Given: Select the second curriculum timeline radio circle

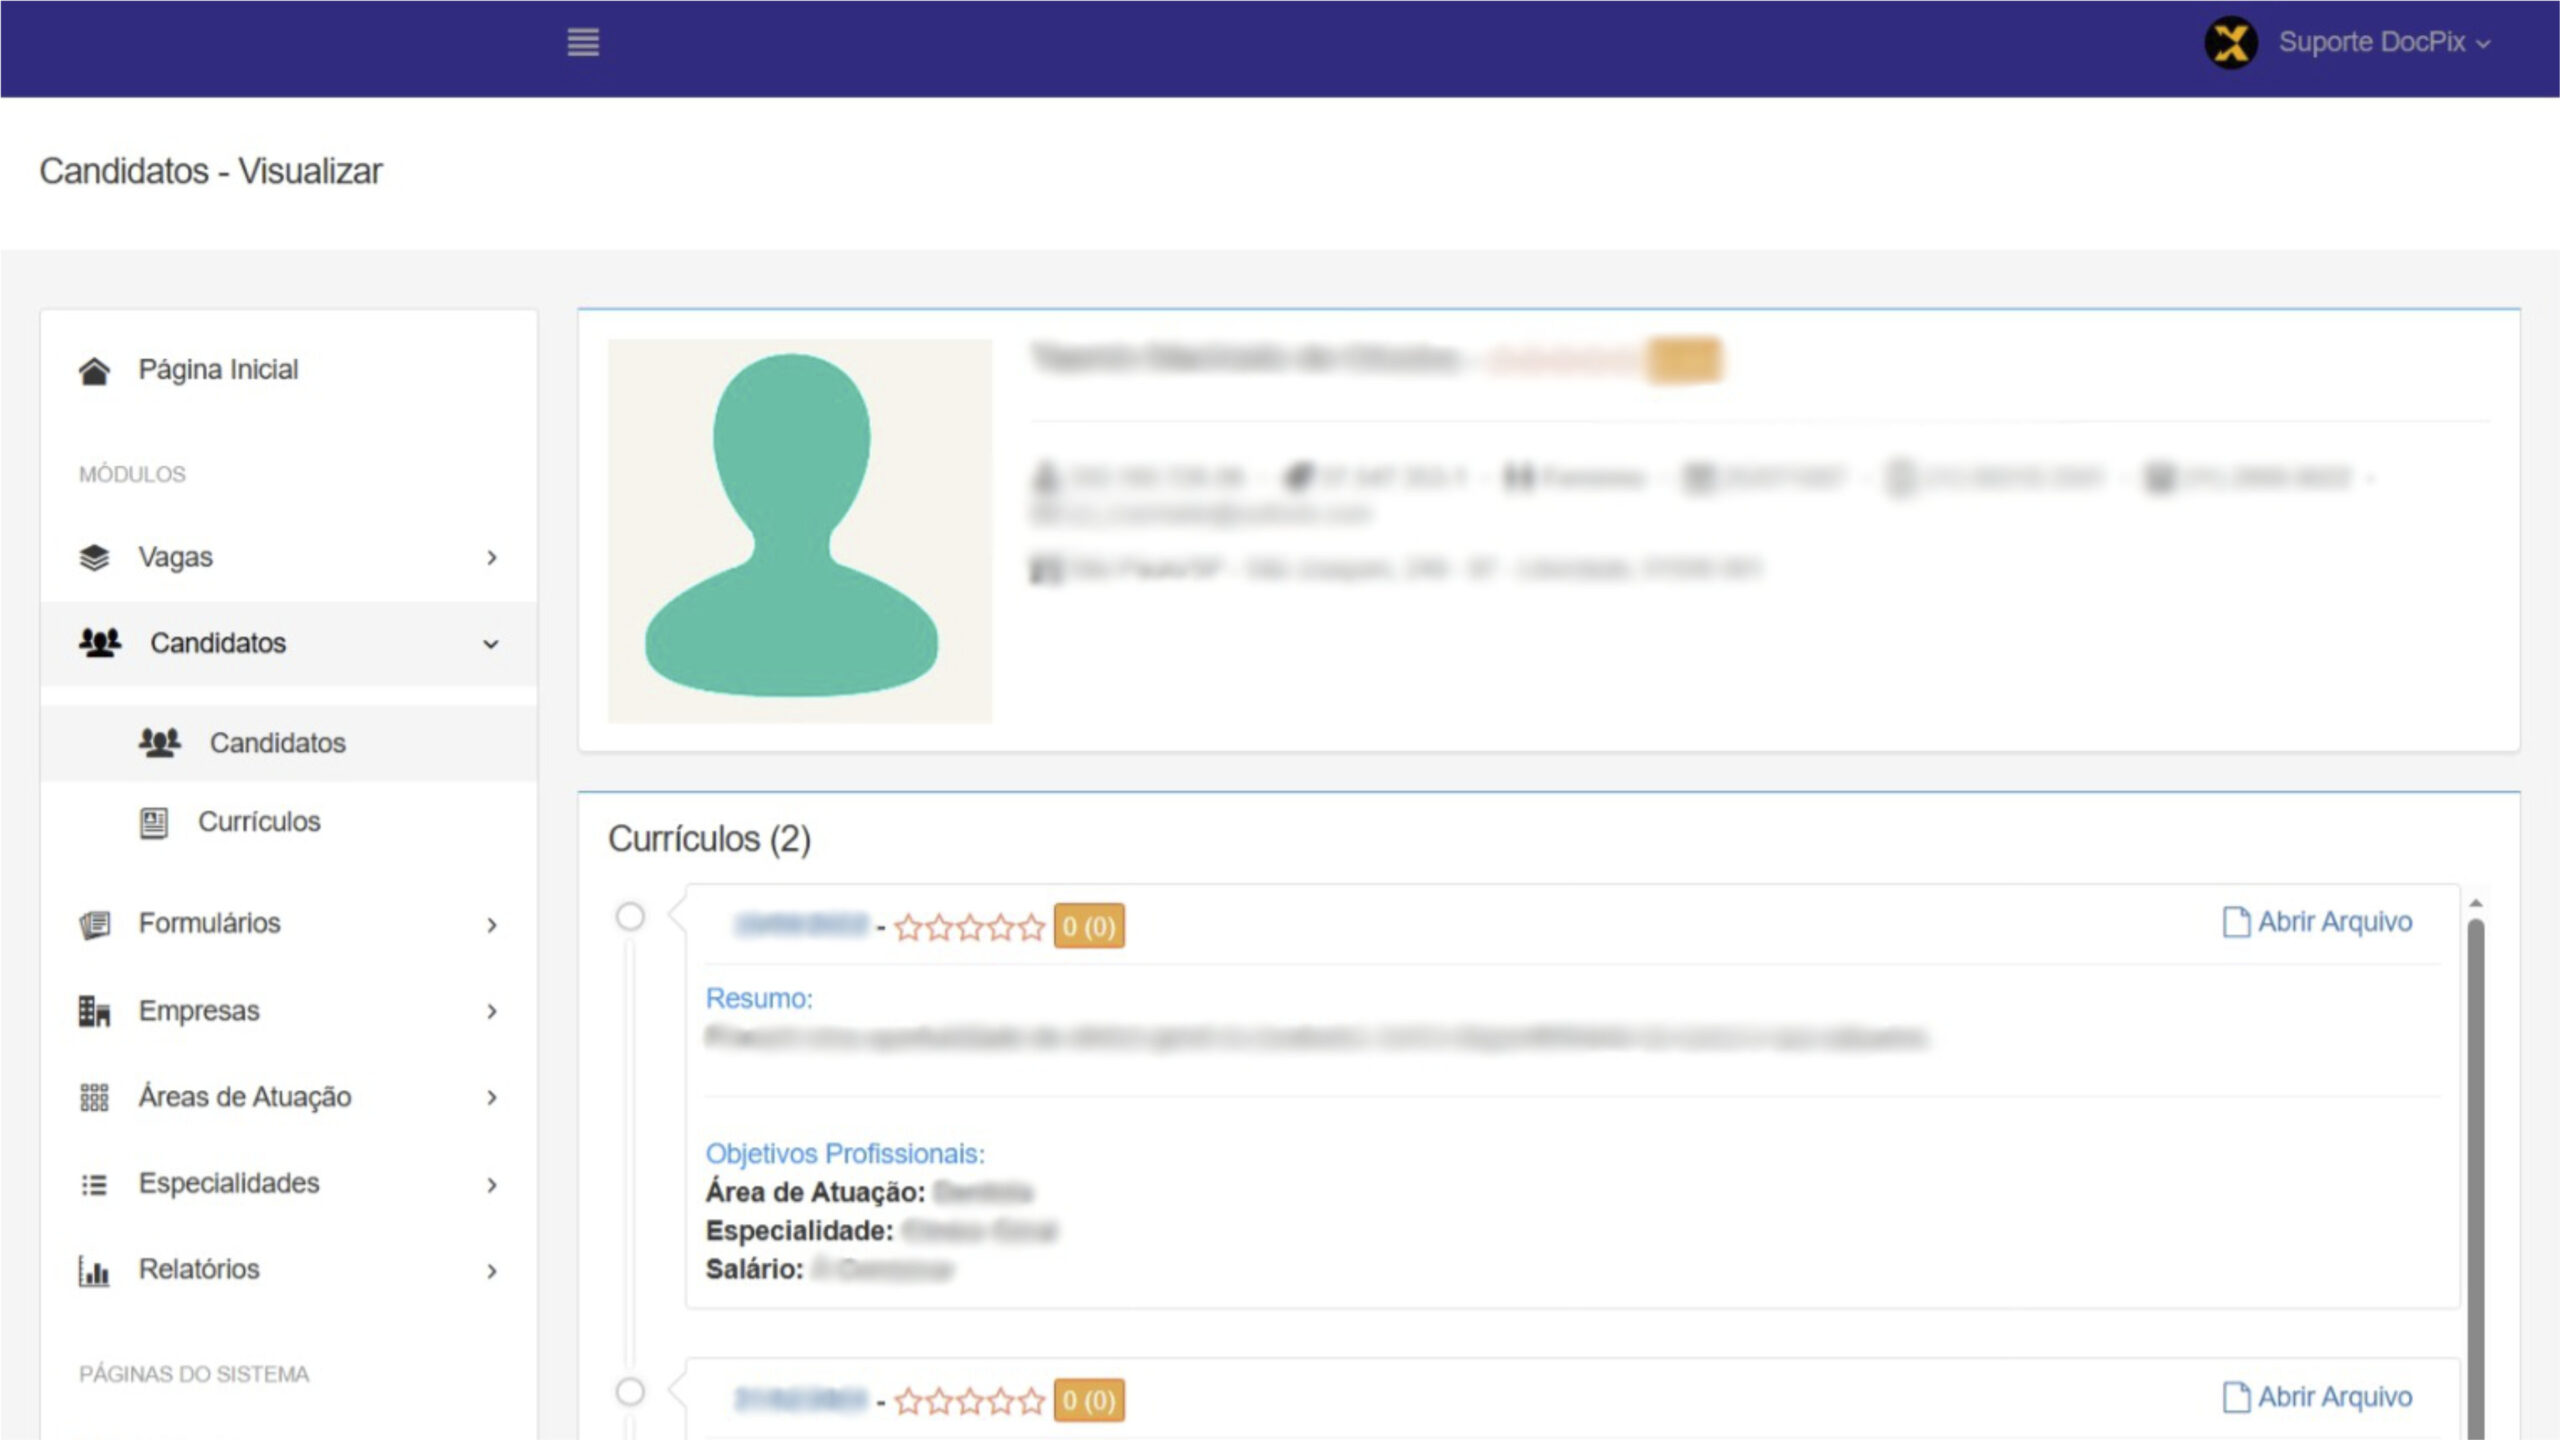Looking at the screenshot, I should click(630, 1391).
